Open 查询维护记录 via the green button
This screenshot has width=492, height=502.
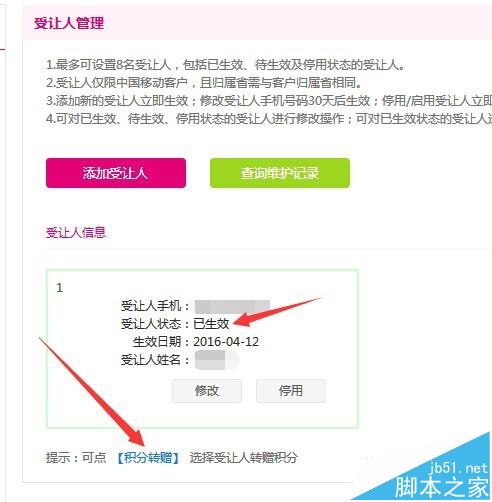[280, 173]
